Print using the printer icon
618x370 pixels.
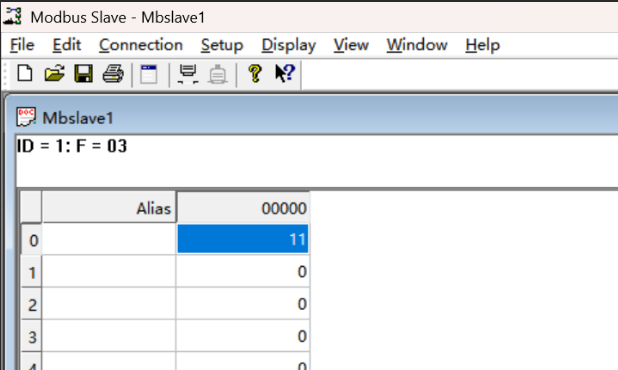pyautogui.click(x=113, y=74)
